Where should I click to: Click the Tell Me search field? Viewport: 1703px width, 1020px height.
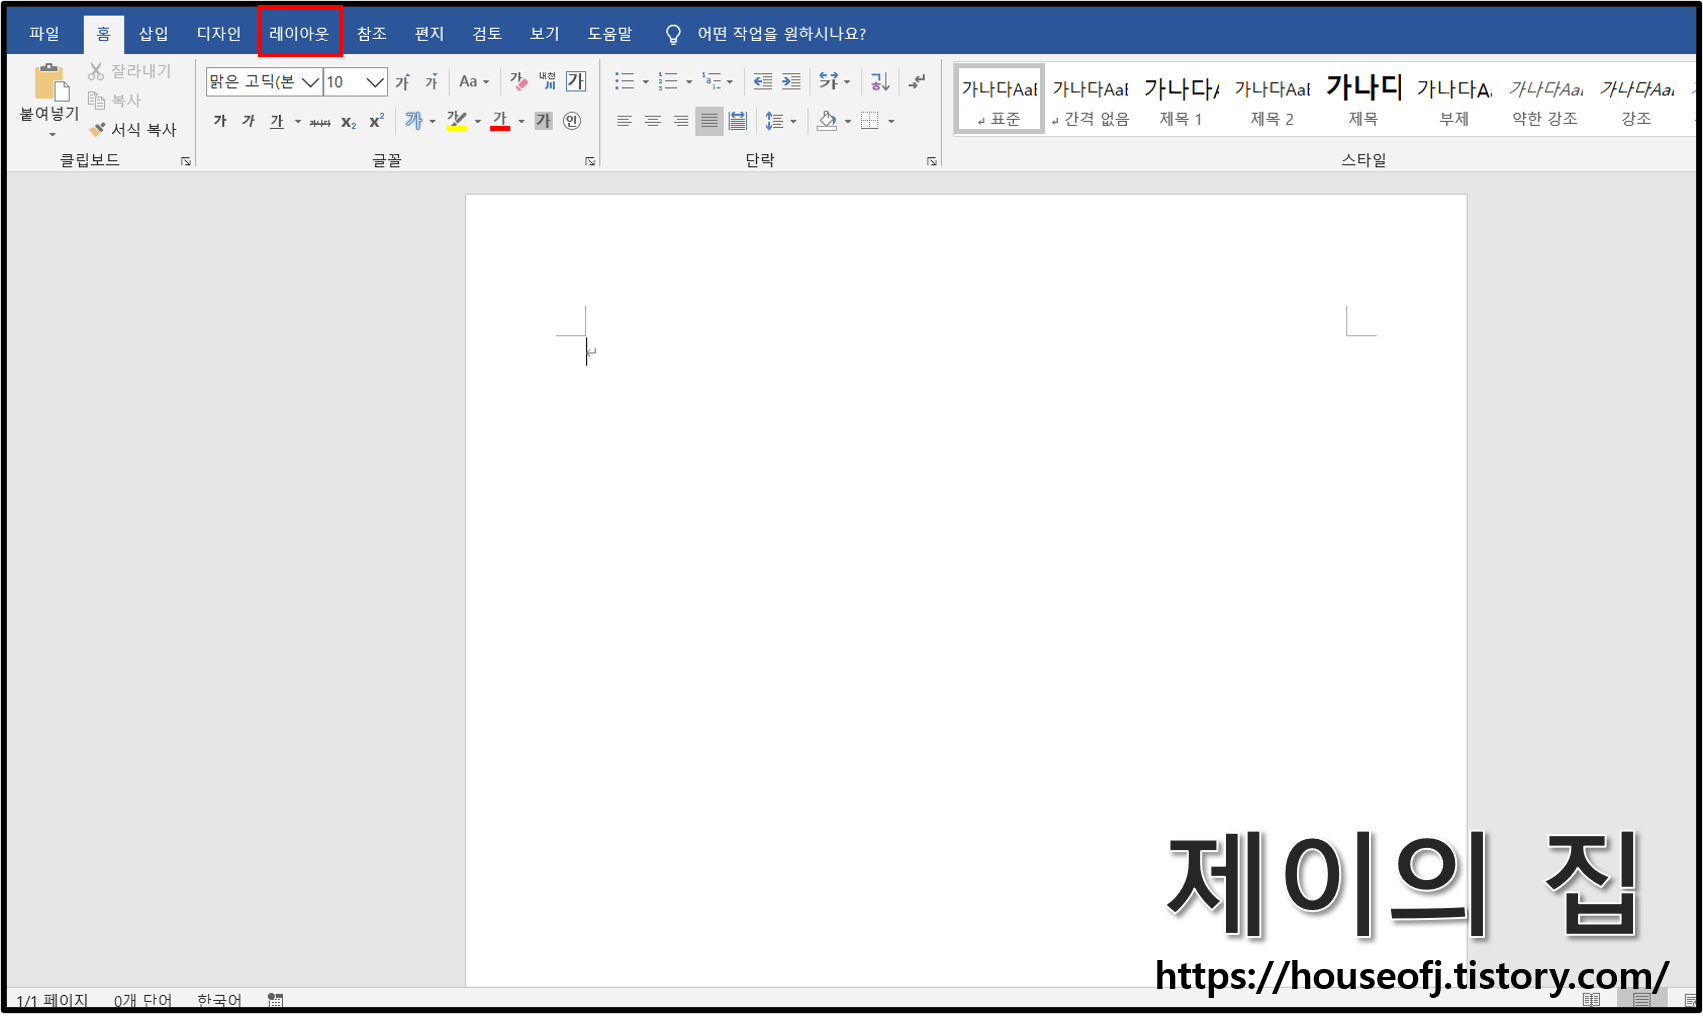tap(781, 34)
